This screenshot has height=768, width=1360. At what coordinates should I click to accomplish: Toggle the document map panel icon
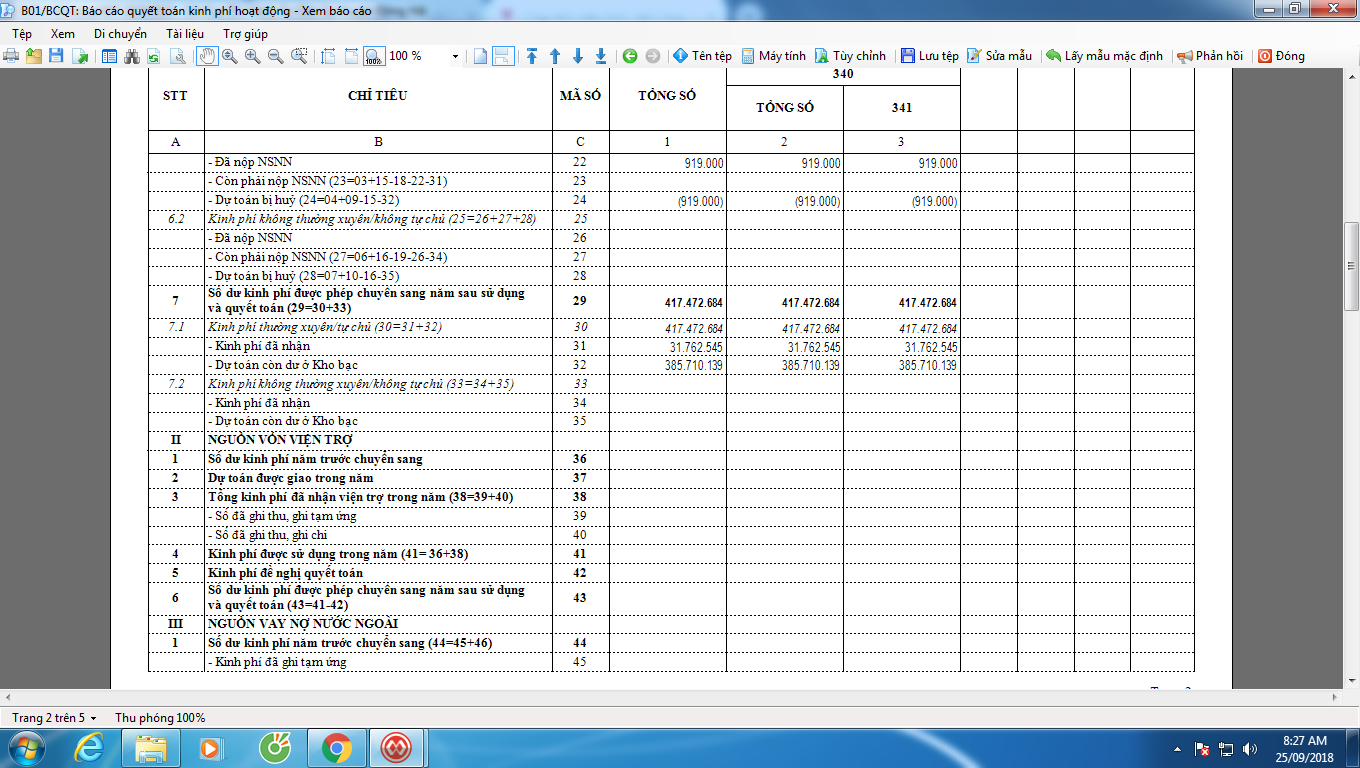[x=110, y=56]
